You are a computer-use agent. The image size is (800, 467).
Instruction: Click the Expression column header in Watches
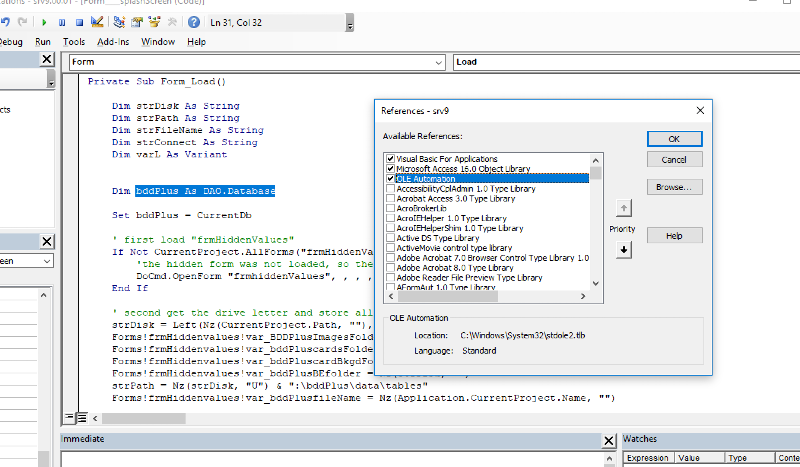coord(648,458)
